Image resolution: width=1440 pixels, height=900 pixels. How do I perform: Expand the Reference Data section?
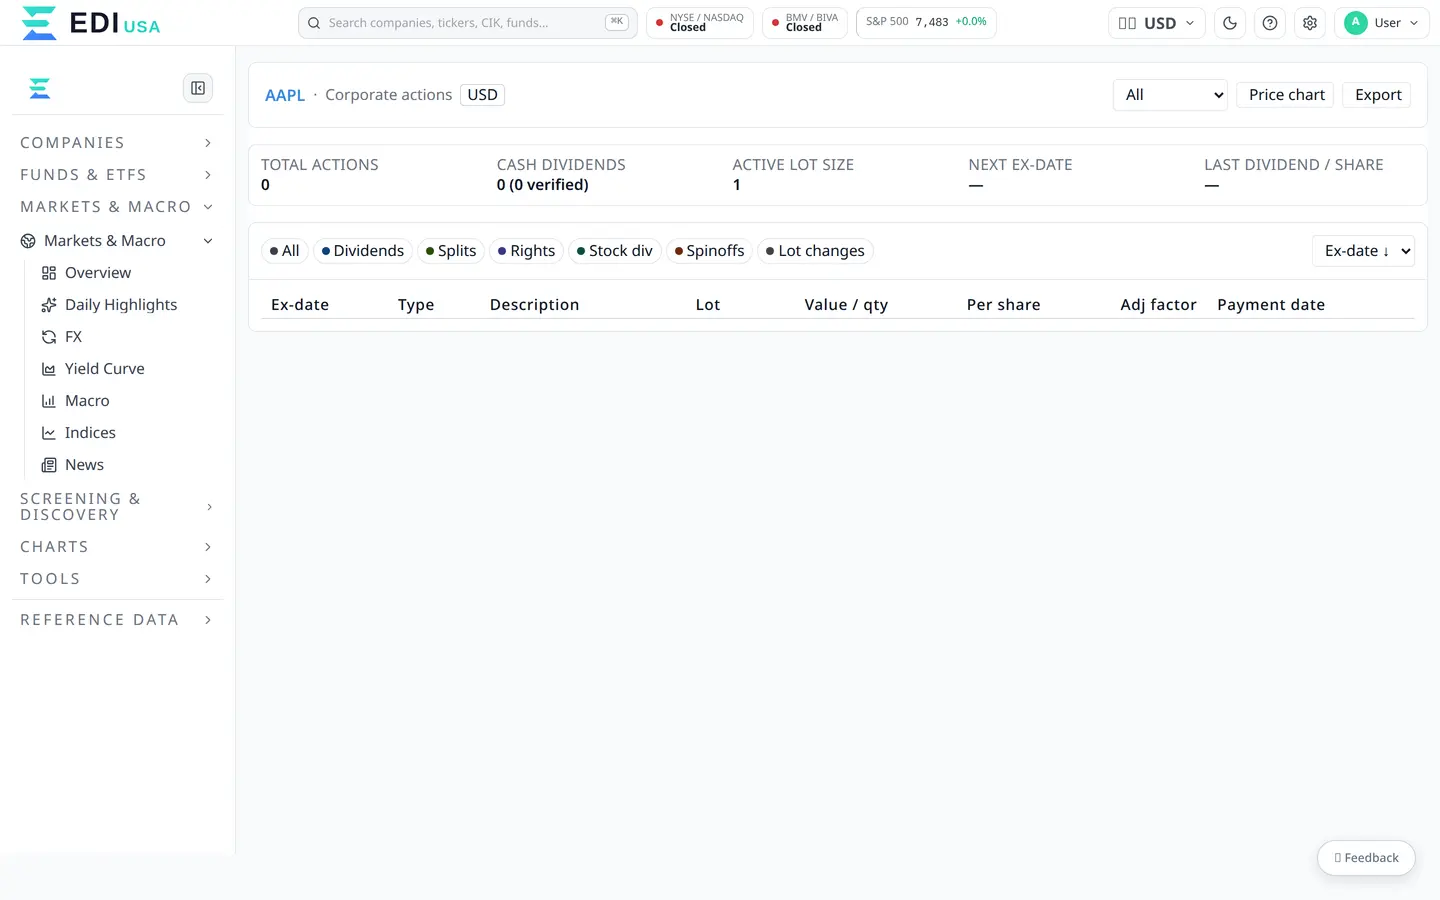coord(116,620)
